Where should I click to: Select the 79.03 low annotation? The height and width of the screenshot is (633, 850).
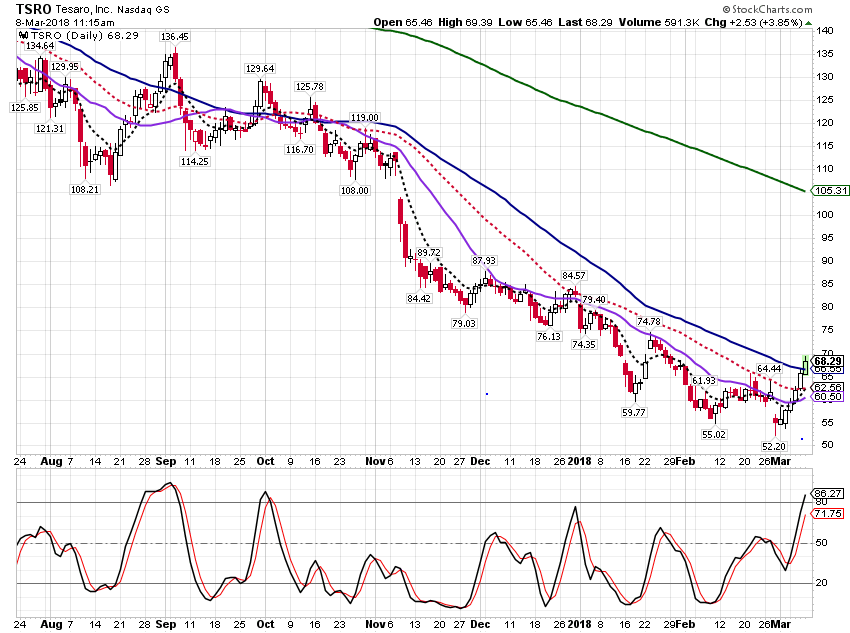(x=463, y=324)
